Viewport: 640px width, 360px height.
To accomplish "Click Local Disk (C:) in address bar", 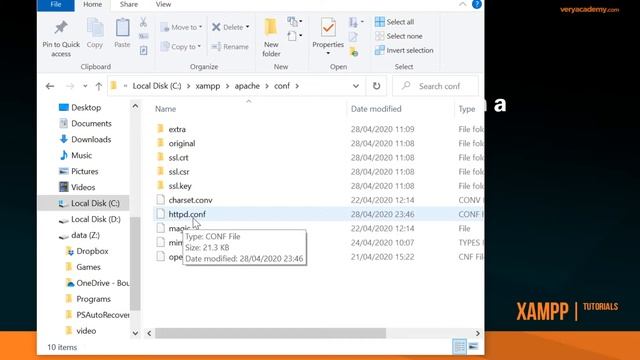I will pos(157,86).
